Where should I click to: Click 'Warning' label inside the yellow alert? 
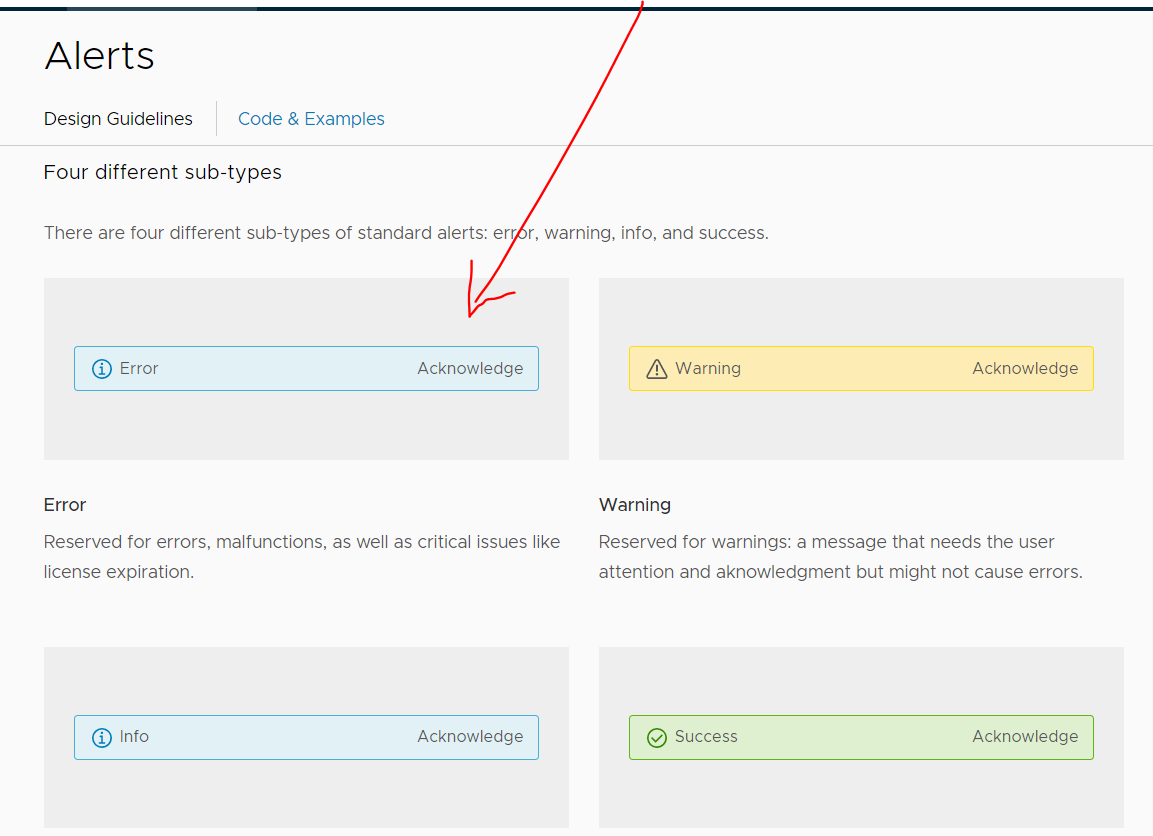[708, 368]
